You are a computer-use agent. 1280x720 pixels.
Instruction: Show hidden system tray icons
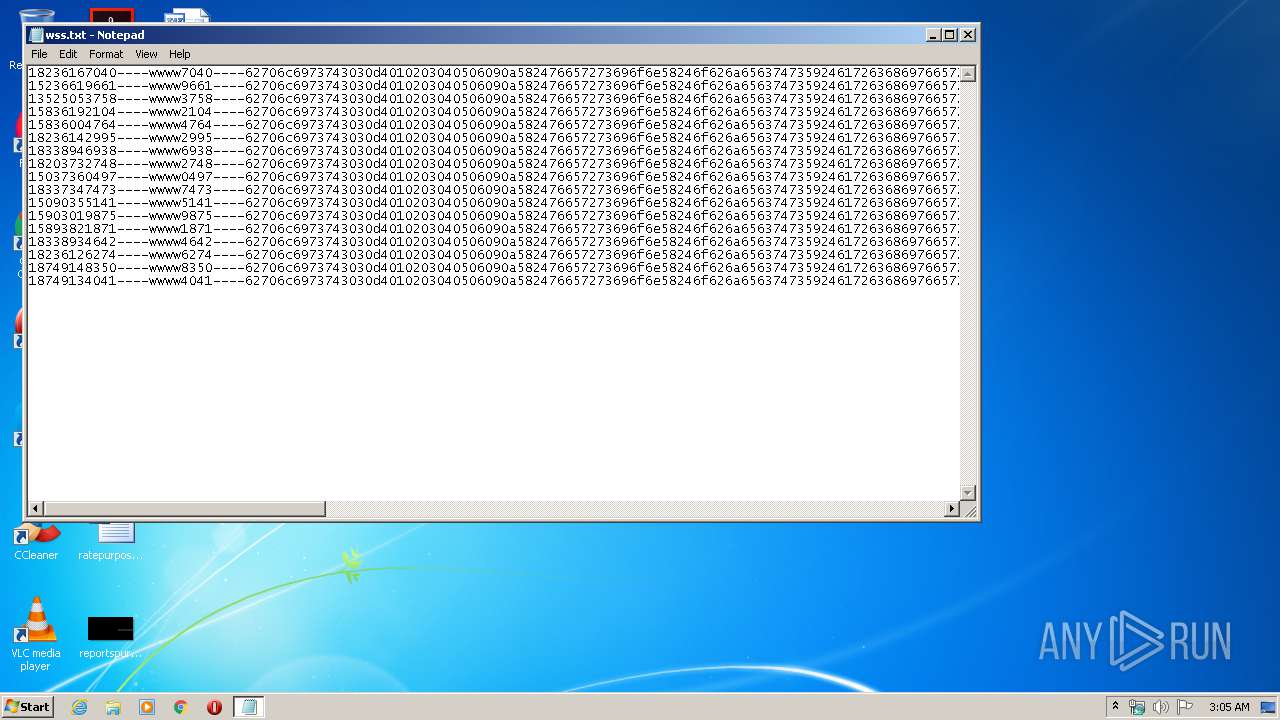pos(1115,707)
